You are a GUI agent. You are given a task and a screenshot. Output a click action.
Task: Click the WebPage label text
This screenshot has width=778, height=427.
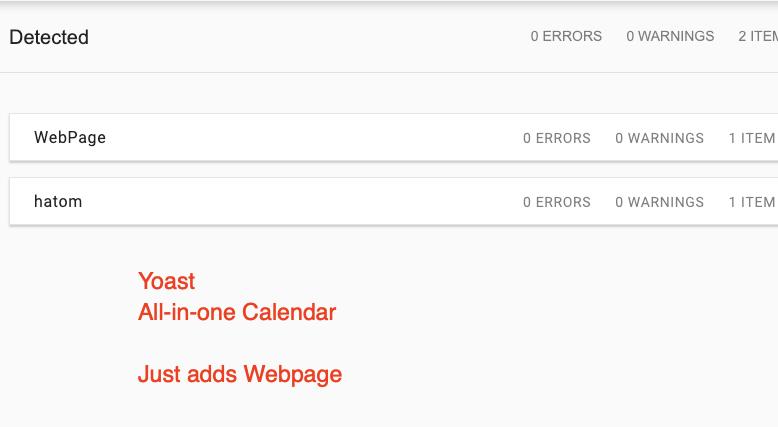pos(70,138)
